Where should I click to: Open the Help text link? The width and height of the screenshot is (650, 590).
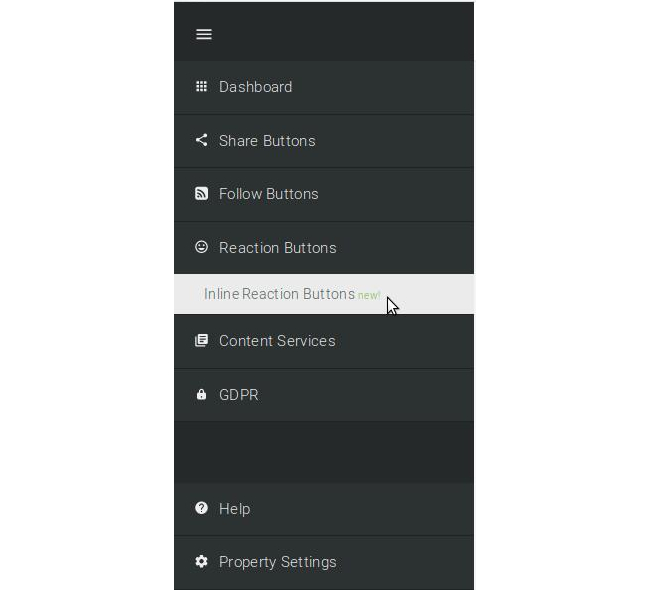point(235,509)
